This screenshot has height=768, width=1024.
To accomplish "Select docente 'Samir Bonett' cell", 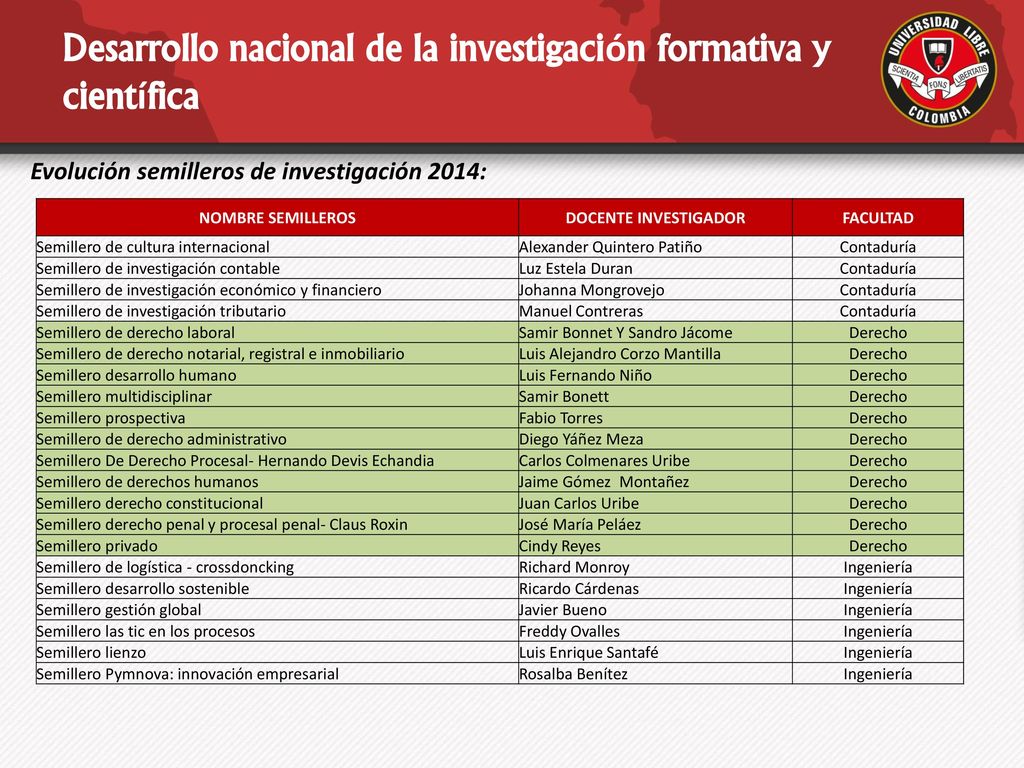I will coord(656,396).
